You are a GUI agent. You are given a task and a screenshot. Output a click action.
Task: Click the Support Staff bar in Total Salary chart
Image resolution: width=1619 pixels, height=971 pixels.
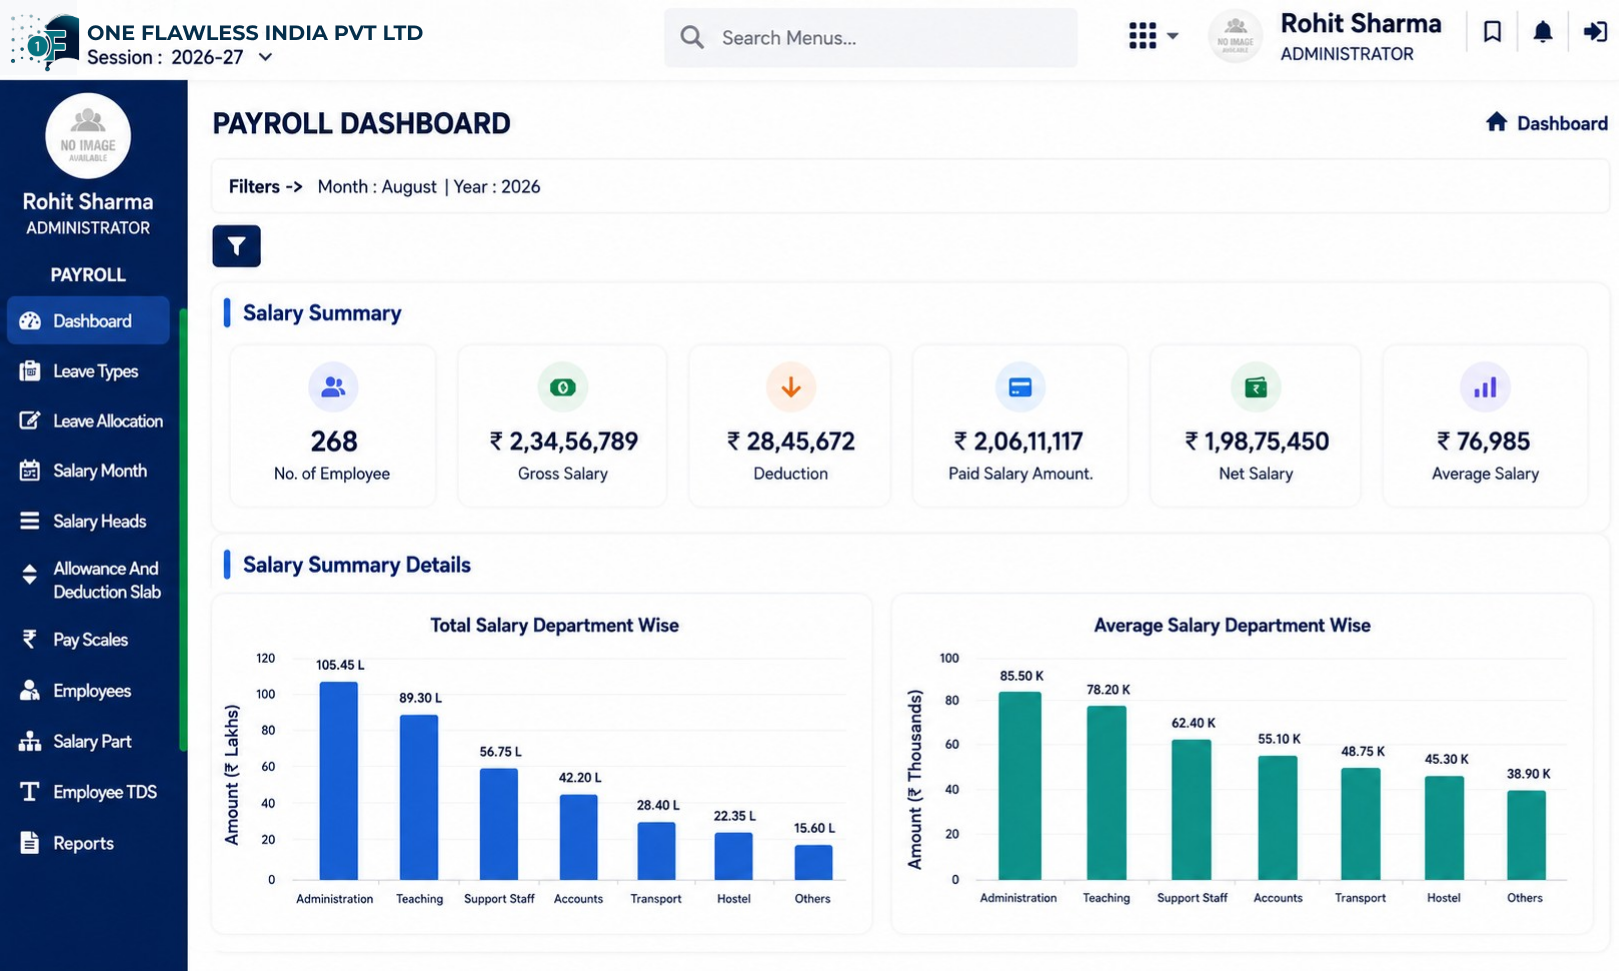[x=499, y=824]
